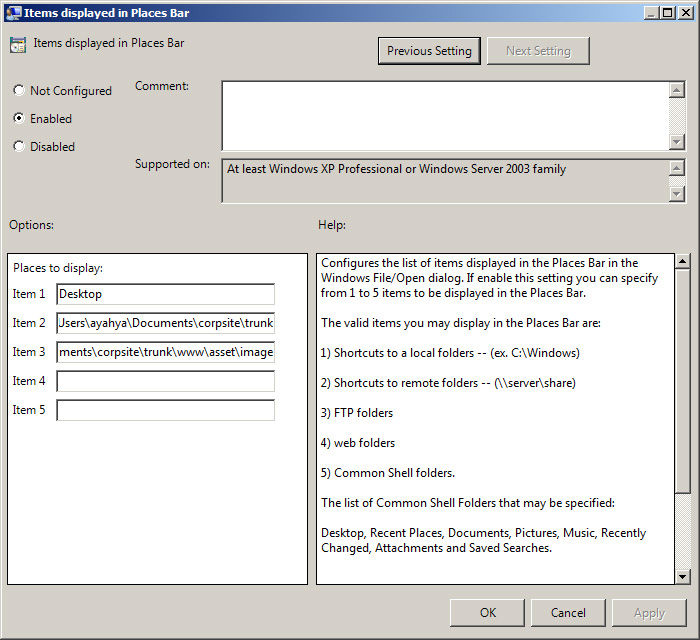Click the Supported on scroll down arrow
The height and width of the screenshot is (640, 700).
(677, 194)
